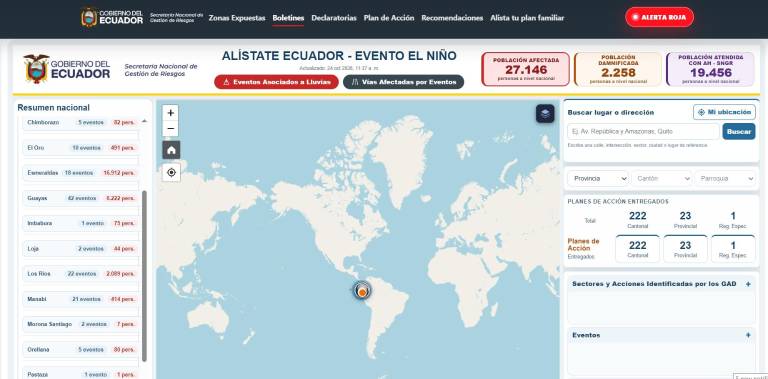Click the Alerta Roja button
Screen dimensions: 768x379
pyautogui.click(x=659, y=17)
